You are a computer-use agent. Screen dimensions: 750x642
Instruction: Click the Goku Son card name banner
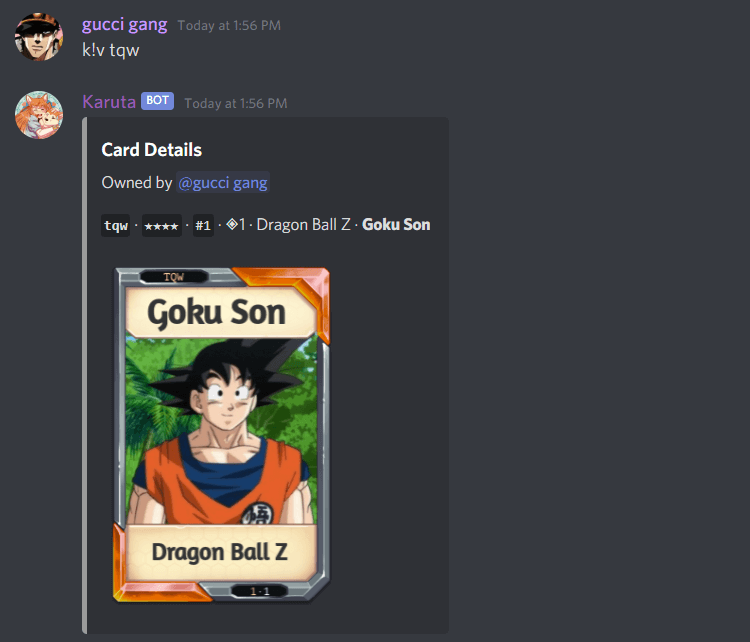tap(218, 312)
